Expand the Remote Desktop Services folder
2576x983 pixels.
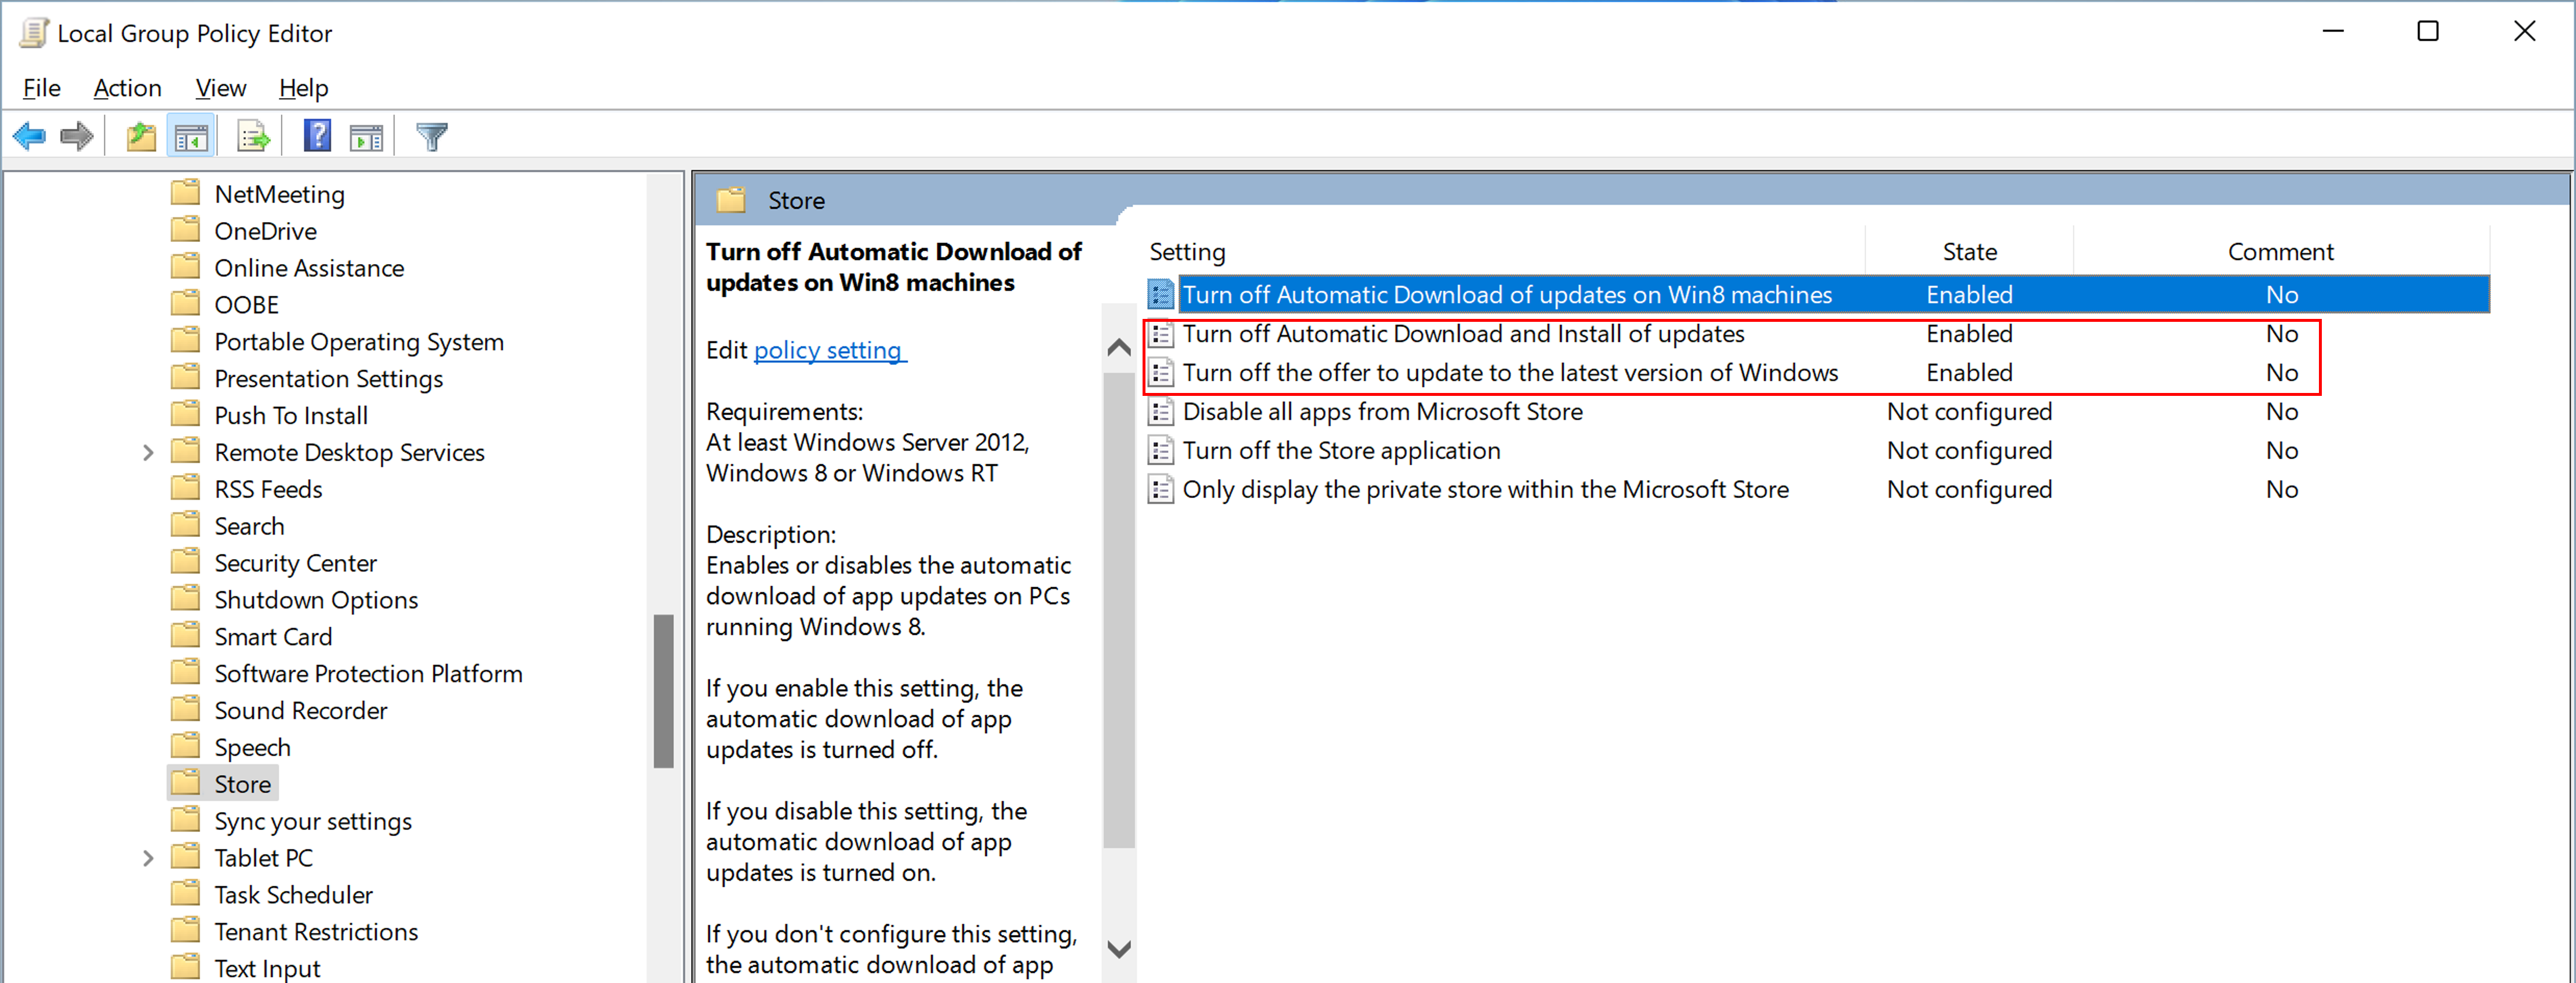[x=148, y=453]
